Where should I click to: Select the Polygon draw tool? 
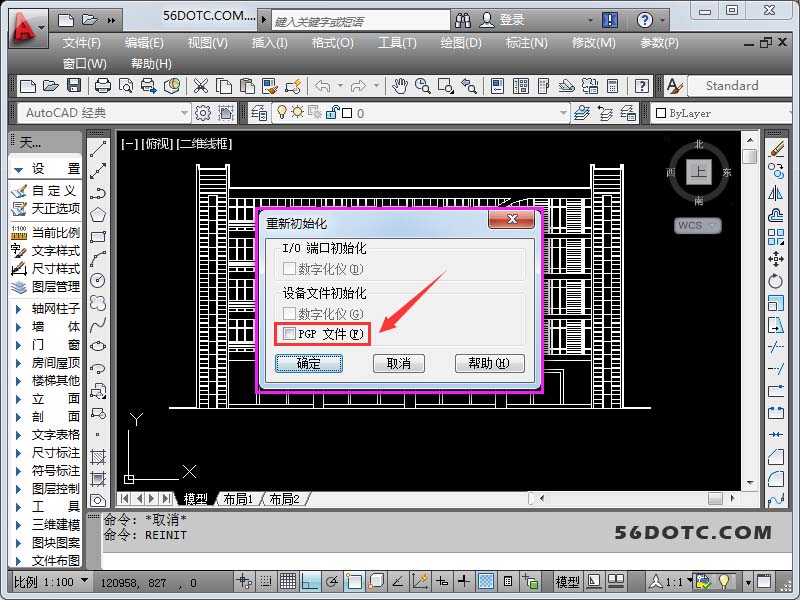click(x=98, y=214)
